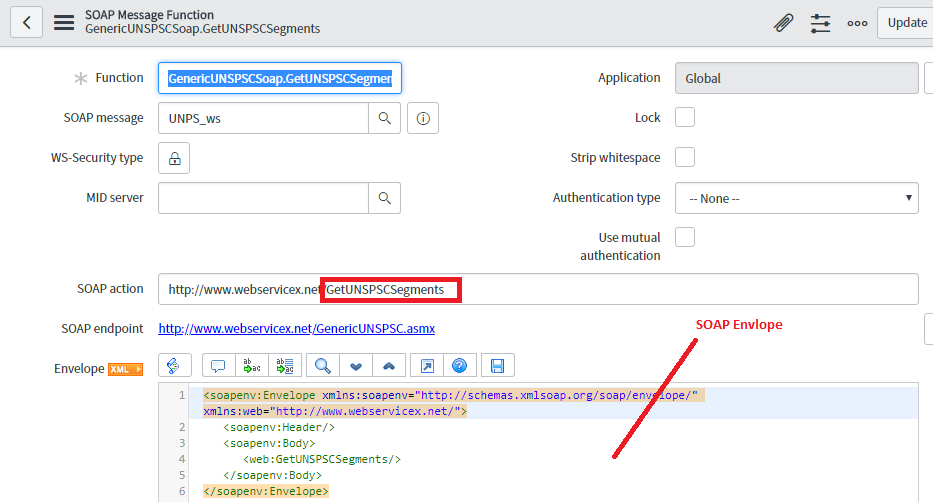This screenshot has height=502, width=933.
Task: Click the editor search magnifier icon
Action: pyautogui.click(x=322, y=366)
